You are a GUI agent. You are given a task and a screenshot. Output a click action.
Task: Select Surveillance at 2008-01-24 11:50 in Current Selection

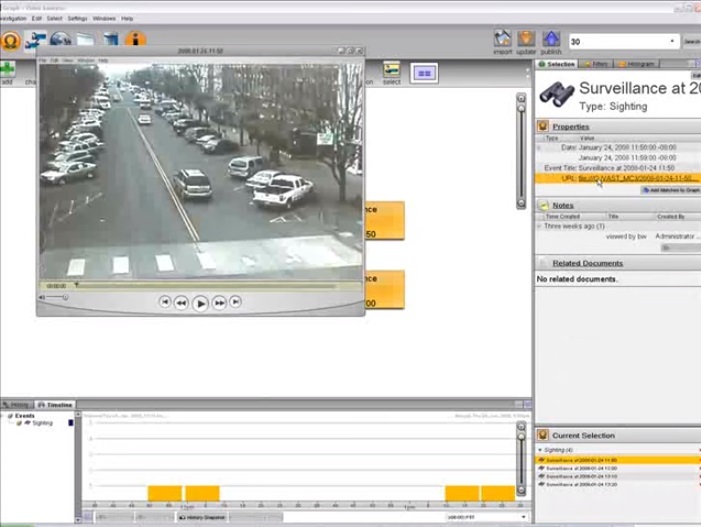[618, 460]
